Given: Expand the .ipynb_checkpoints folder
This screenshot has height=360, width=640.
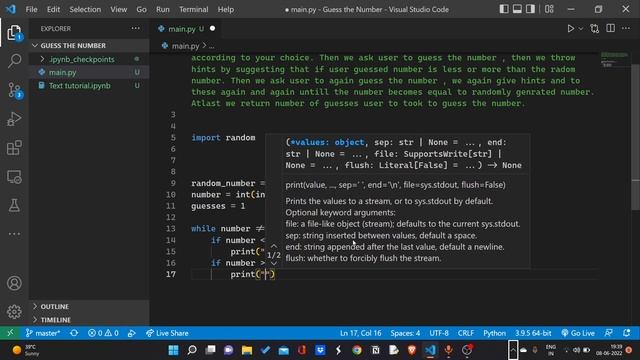Looking at the screenshot, I should (x=89, y=59).
